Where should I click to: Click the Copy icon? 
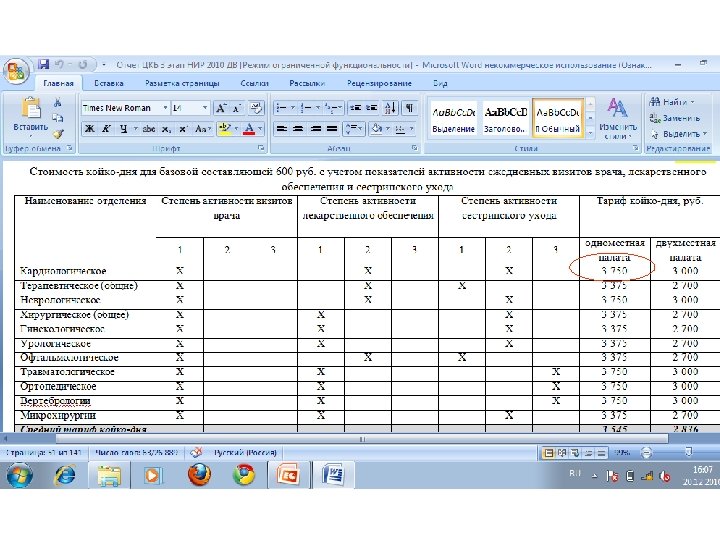click(58, 118)
